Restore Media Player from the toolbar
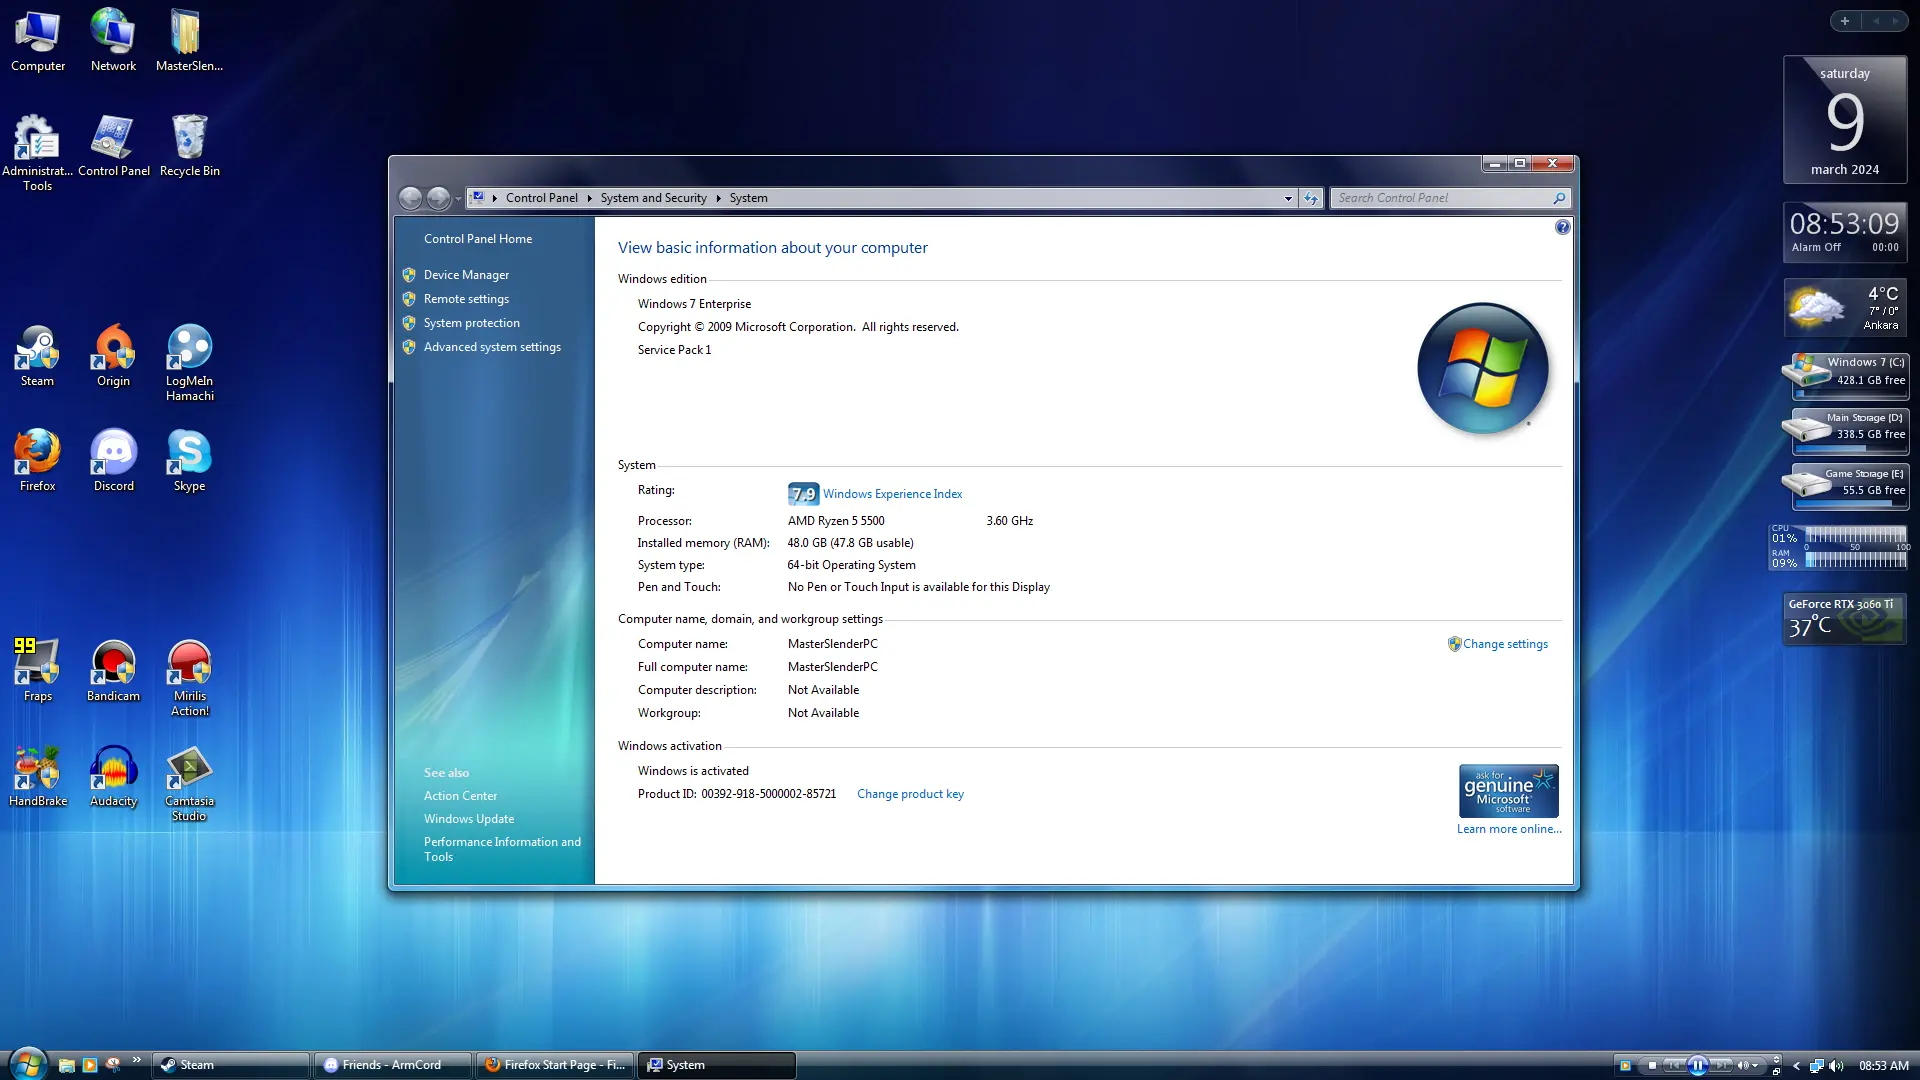Screen dimensions: 1920x1080 pyautogui.click(x=1776, y=1072)
